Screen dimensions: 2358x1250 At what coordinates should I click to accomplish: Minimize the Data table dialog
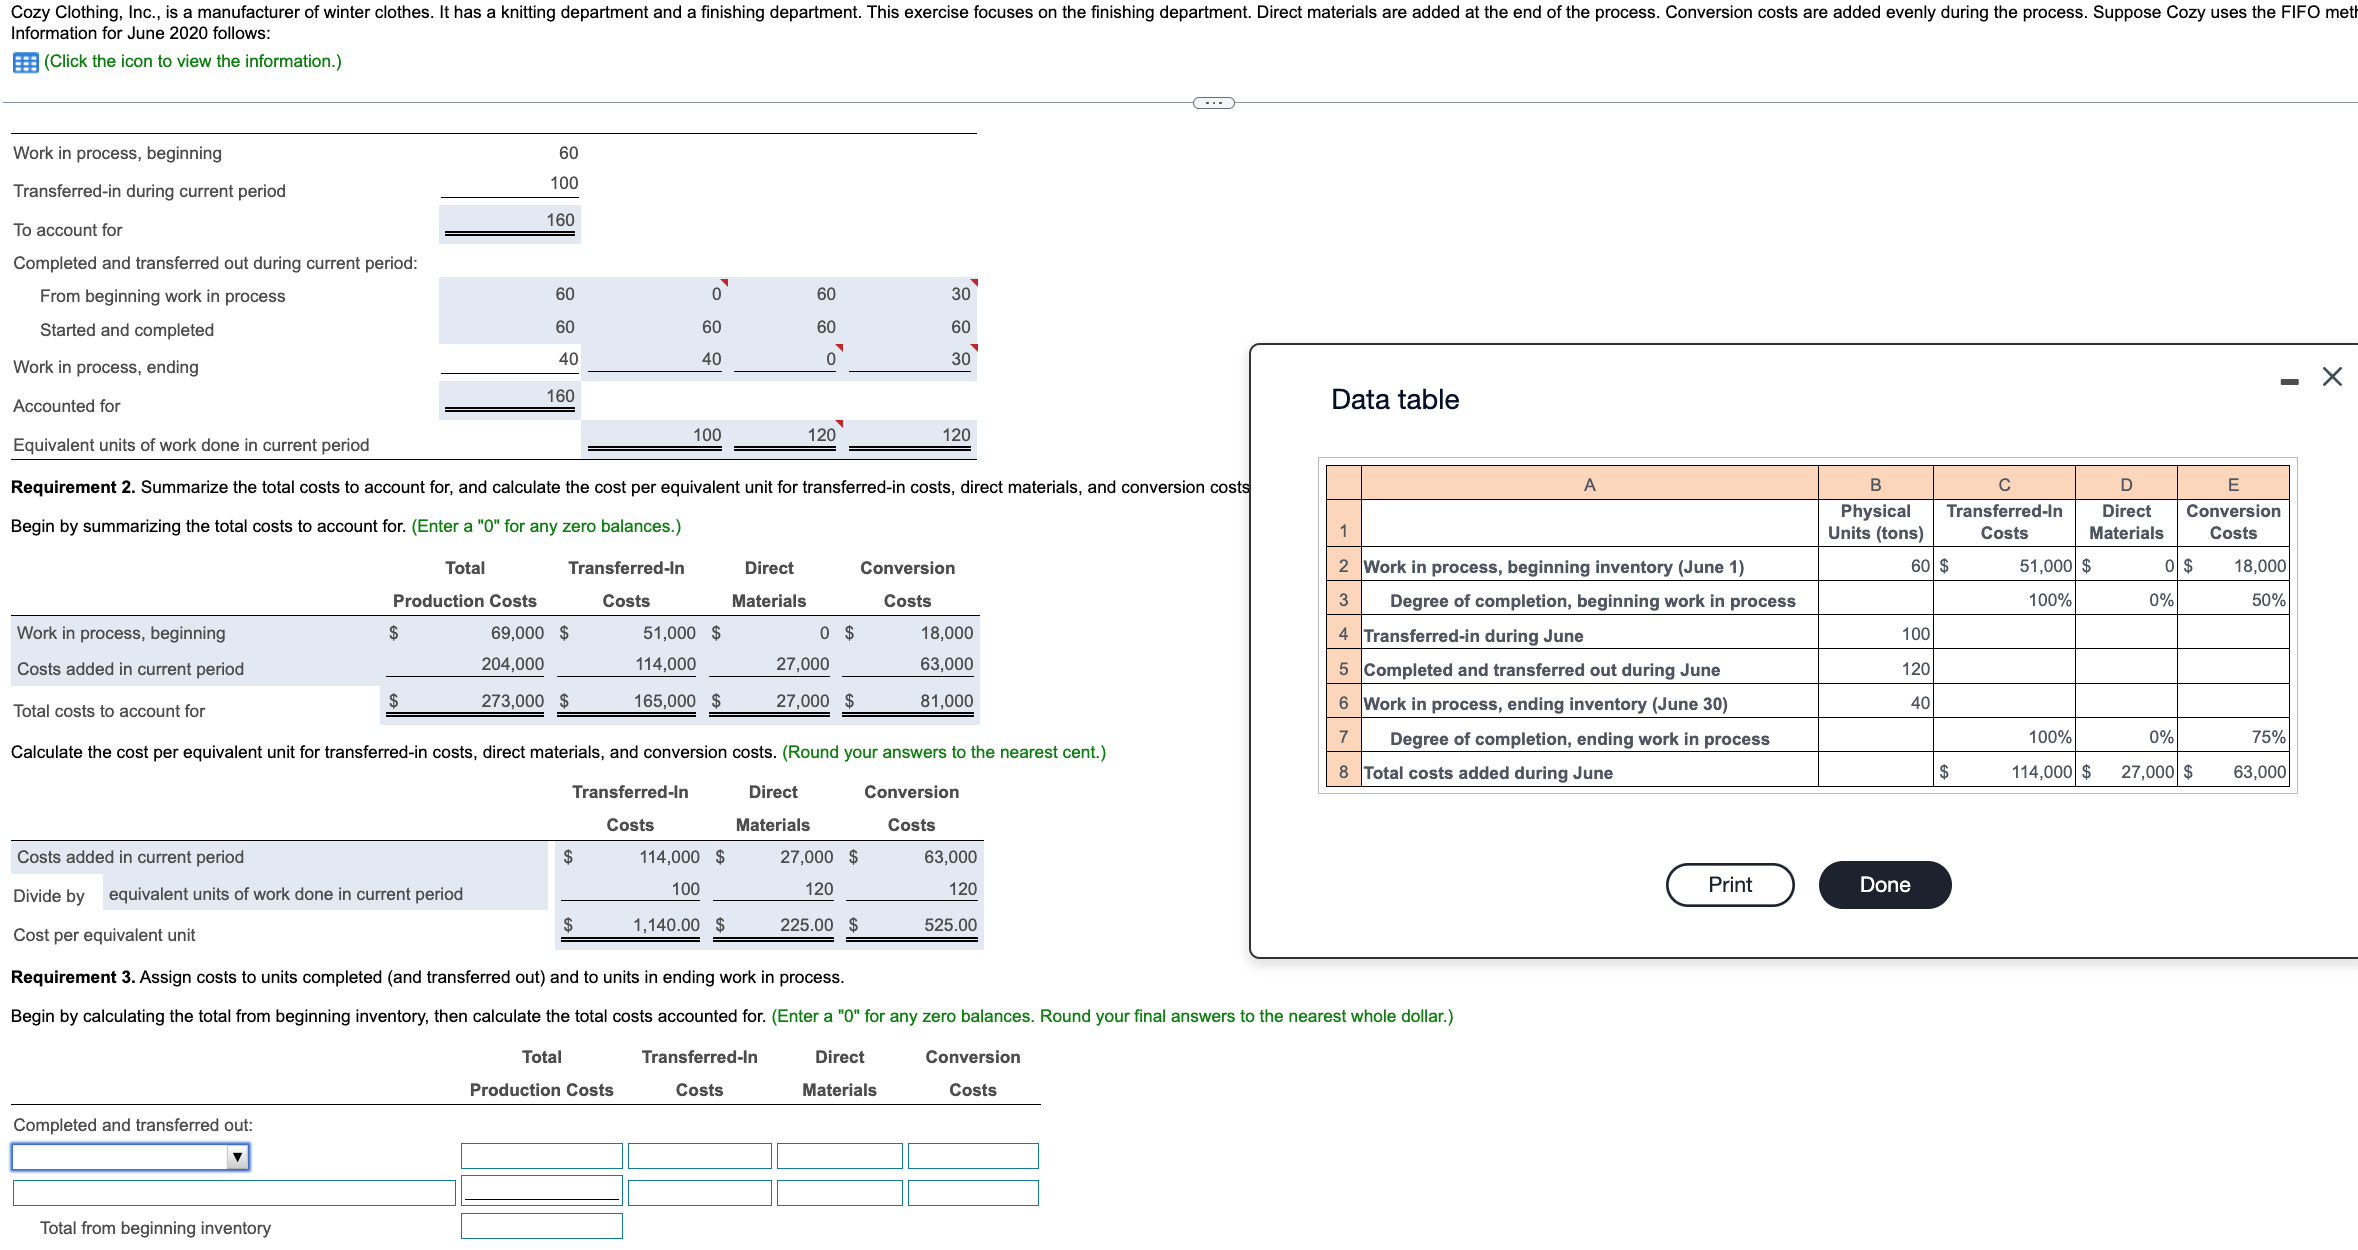(x=2289, y=381)
